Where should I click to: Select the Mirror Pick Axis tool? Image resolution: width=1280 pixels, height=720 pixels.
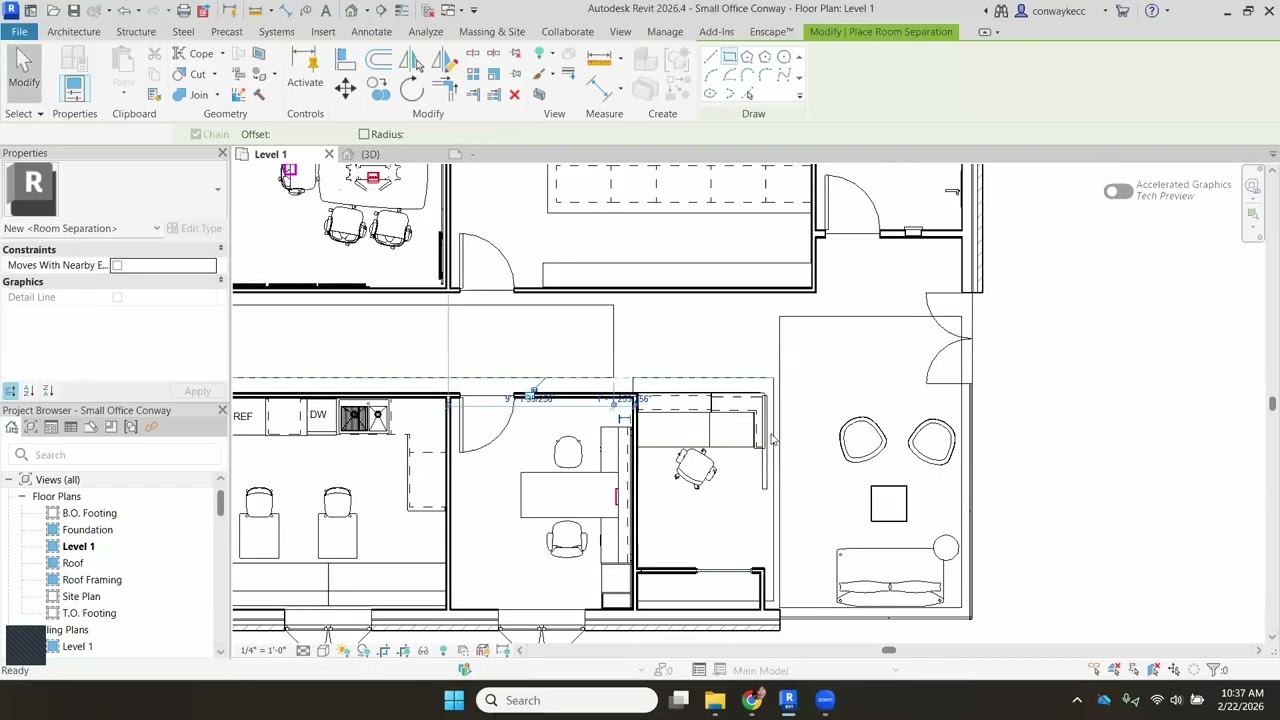point(410,60)
